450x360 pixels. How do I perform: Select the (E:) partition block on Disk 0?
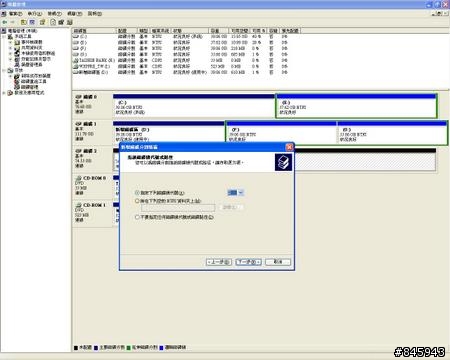coord(356,106)
